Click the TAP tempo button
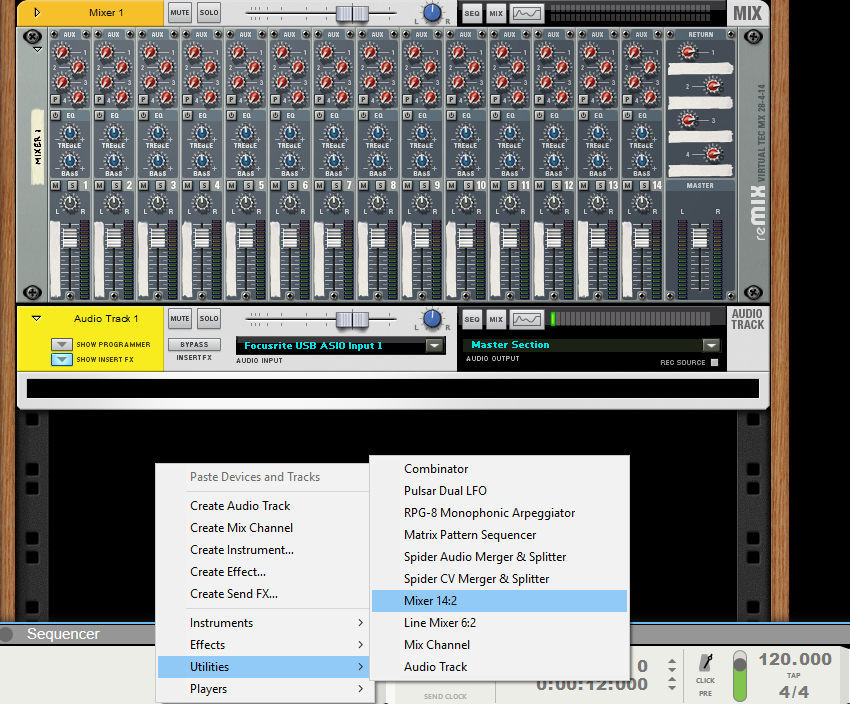 pyautogui.click(x=794, y=675)
